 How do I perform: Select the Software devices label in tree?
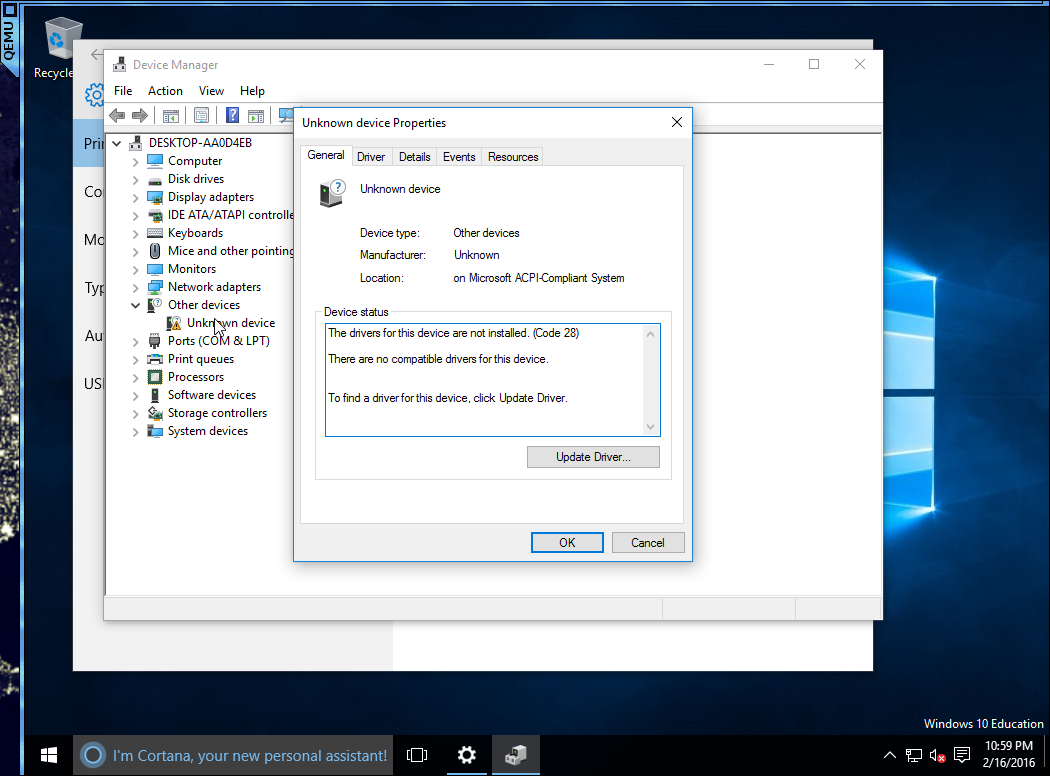click(x=212, y=395)
